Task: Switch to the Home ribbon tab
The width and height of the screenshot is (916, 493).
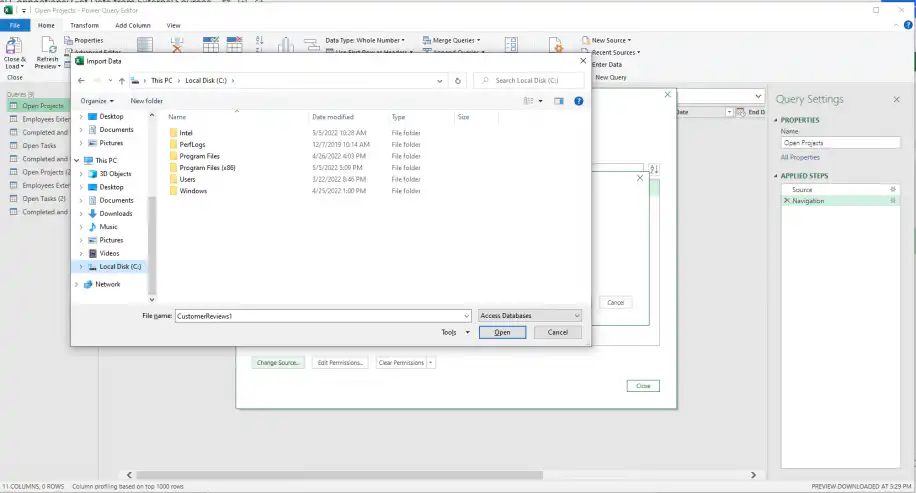Action: coord(46,25)
